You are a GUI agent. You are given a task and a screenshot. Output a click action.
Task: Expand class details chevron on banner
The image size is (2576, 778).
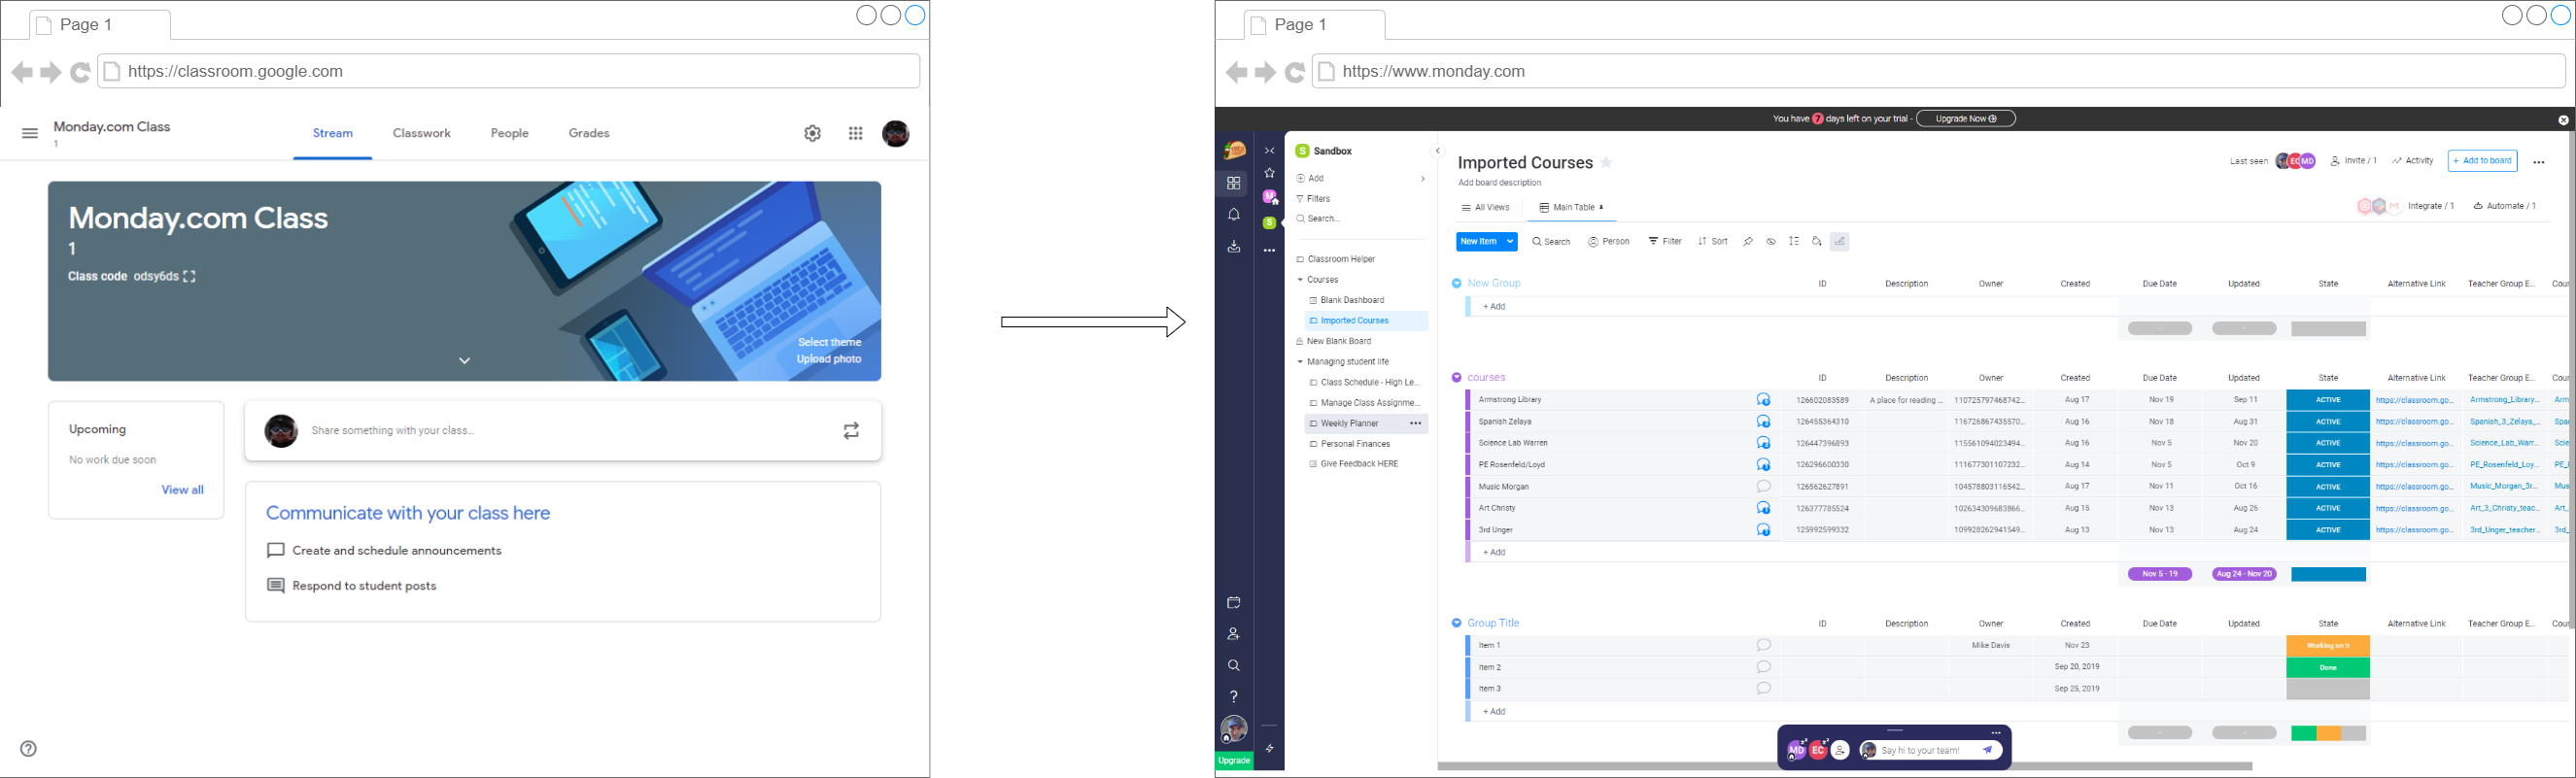click(x=465, y=360)
